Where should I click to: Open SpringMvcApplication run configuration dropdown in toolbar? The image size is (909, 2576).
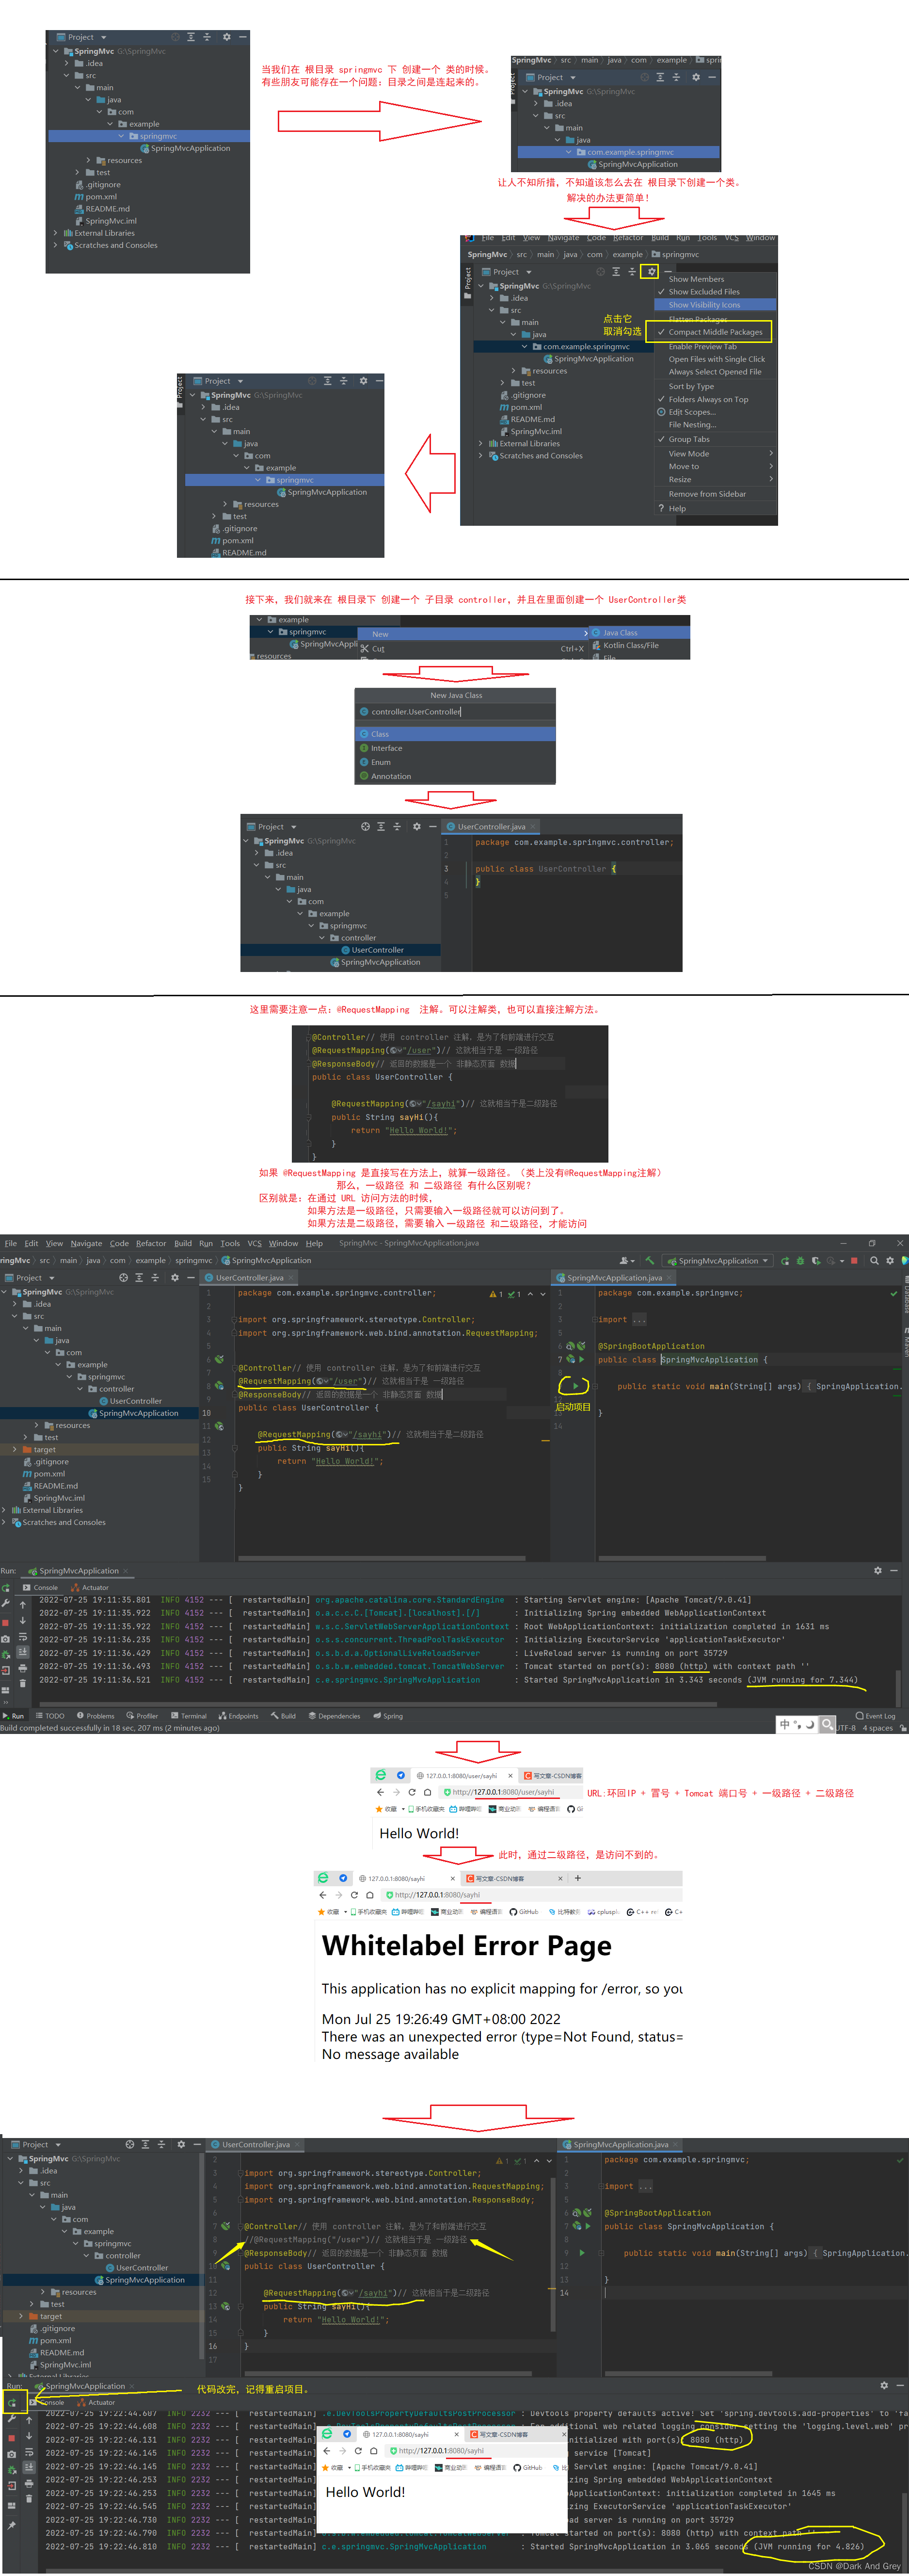718,1260
